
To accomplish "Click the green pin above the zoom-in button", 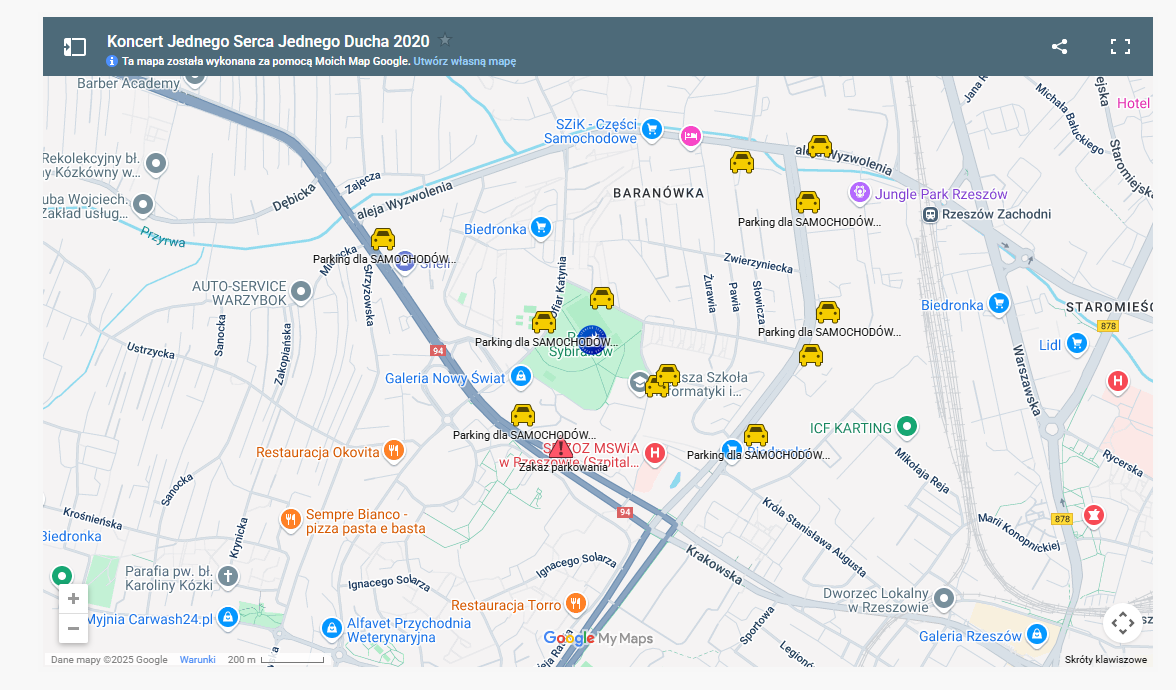I will 62,576.
